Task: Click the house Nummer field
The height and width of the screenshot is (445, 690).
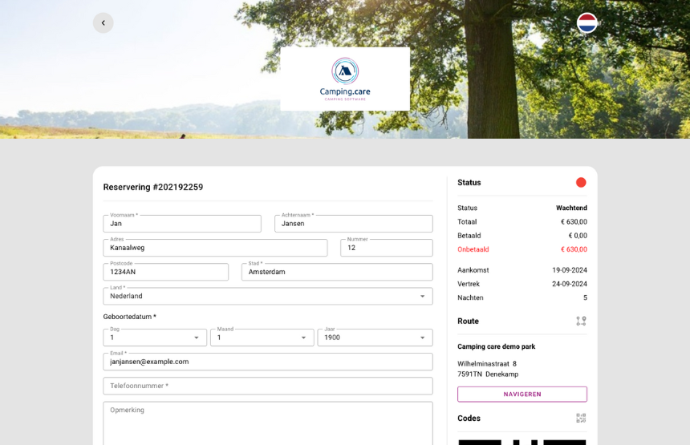Action: tap(386, 248)
